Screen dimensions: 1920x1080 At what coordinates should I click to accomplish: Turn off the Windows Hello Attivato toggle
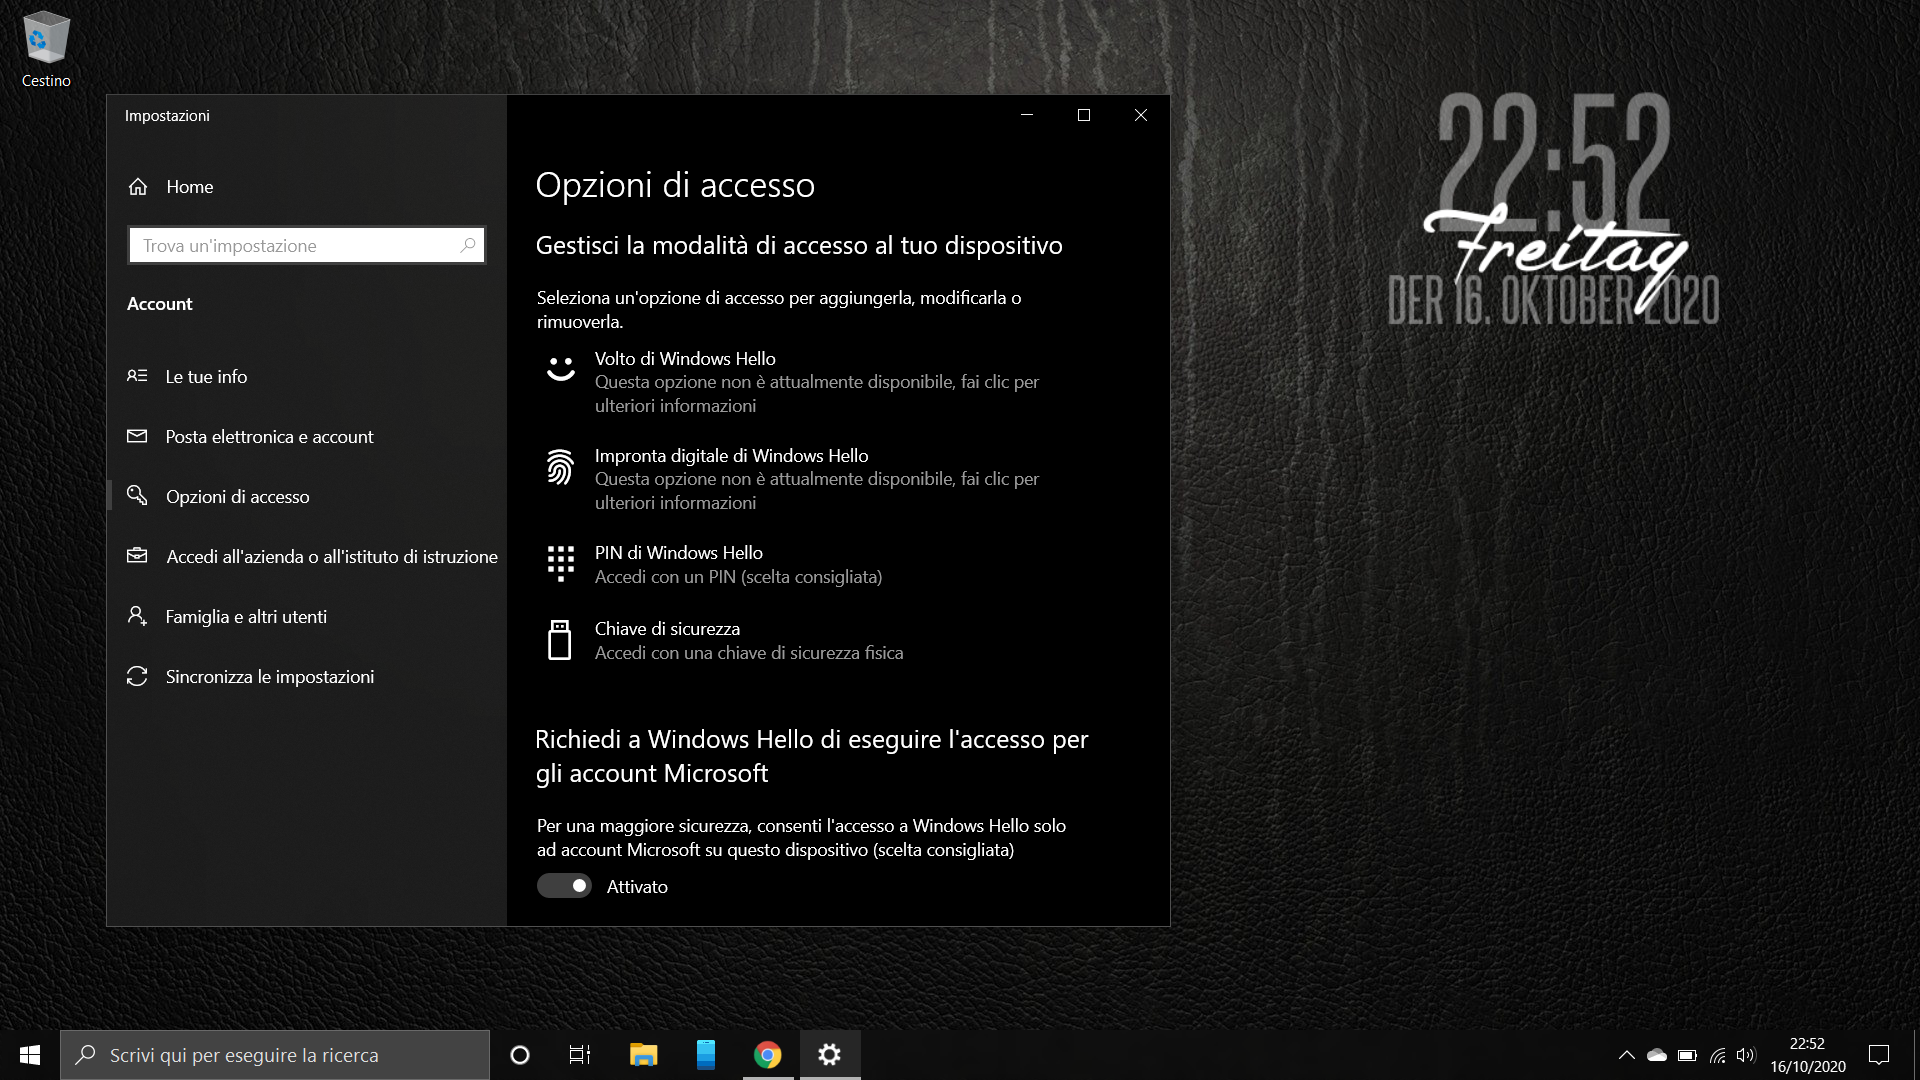click(x=564, y=886)
